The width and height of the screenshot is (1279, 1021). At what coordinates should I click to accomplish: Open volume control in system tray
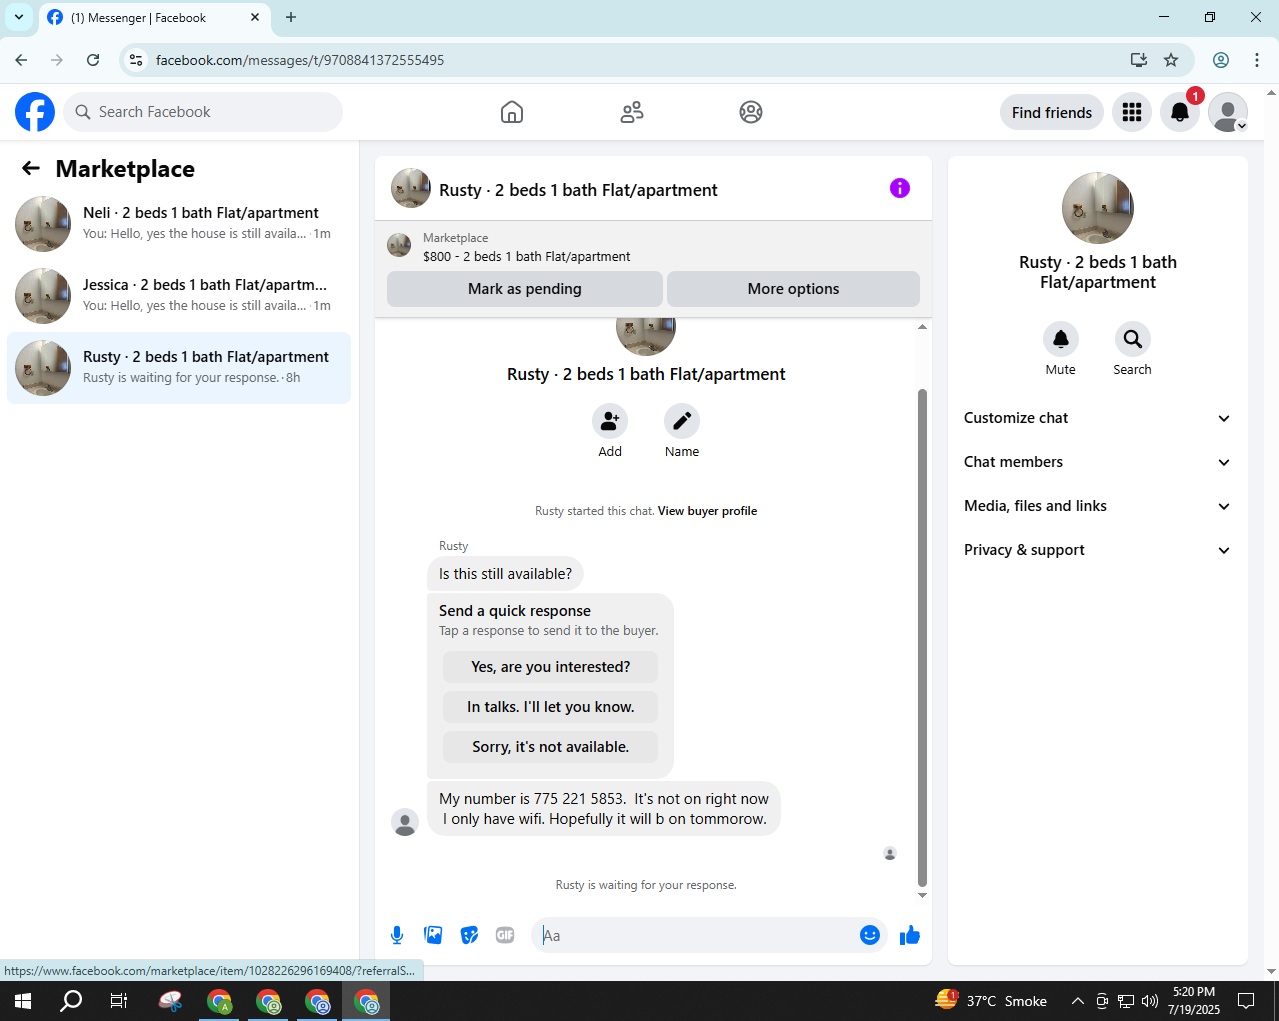pos(1150,1001)
